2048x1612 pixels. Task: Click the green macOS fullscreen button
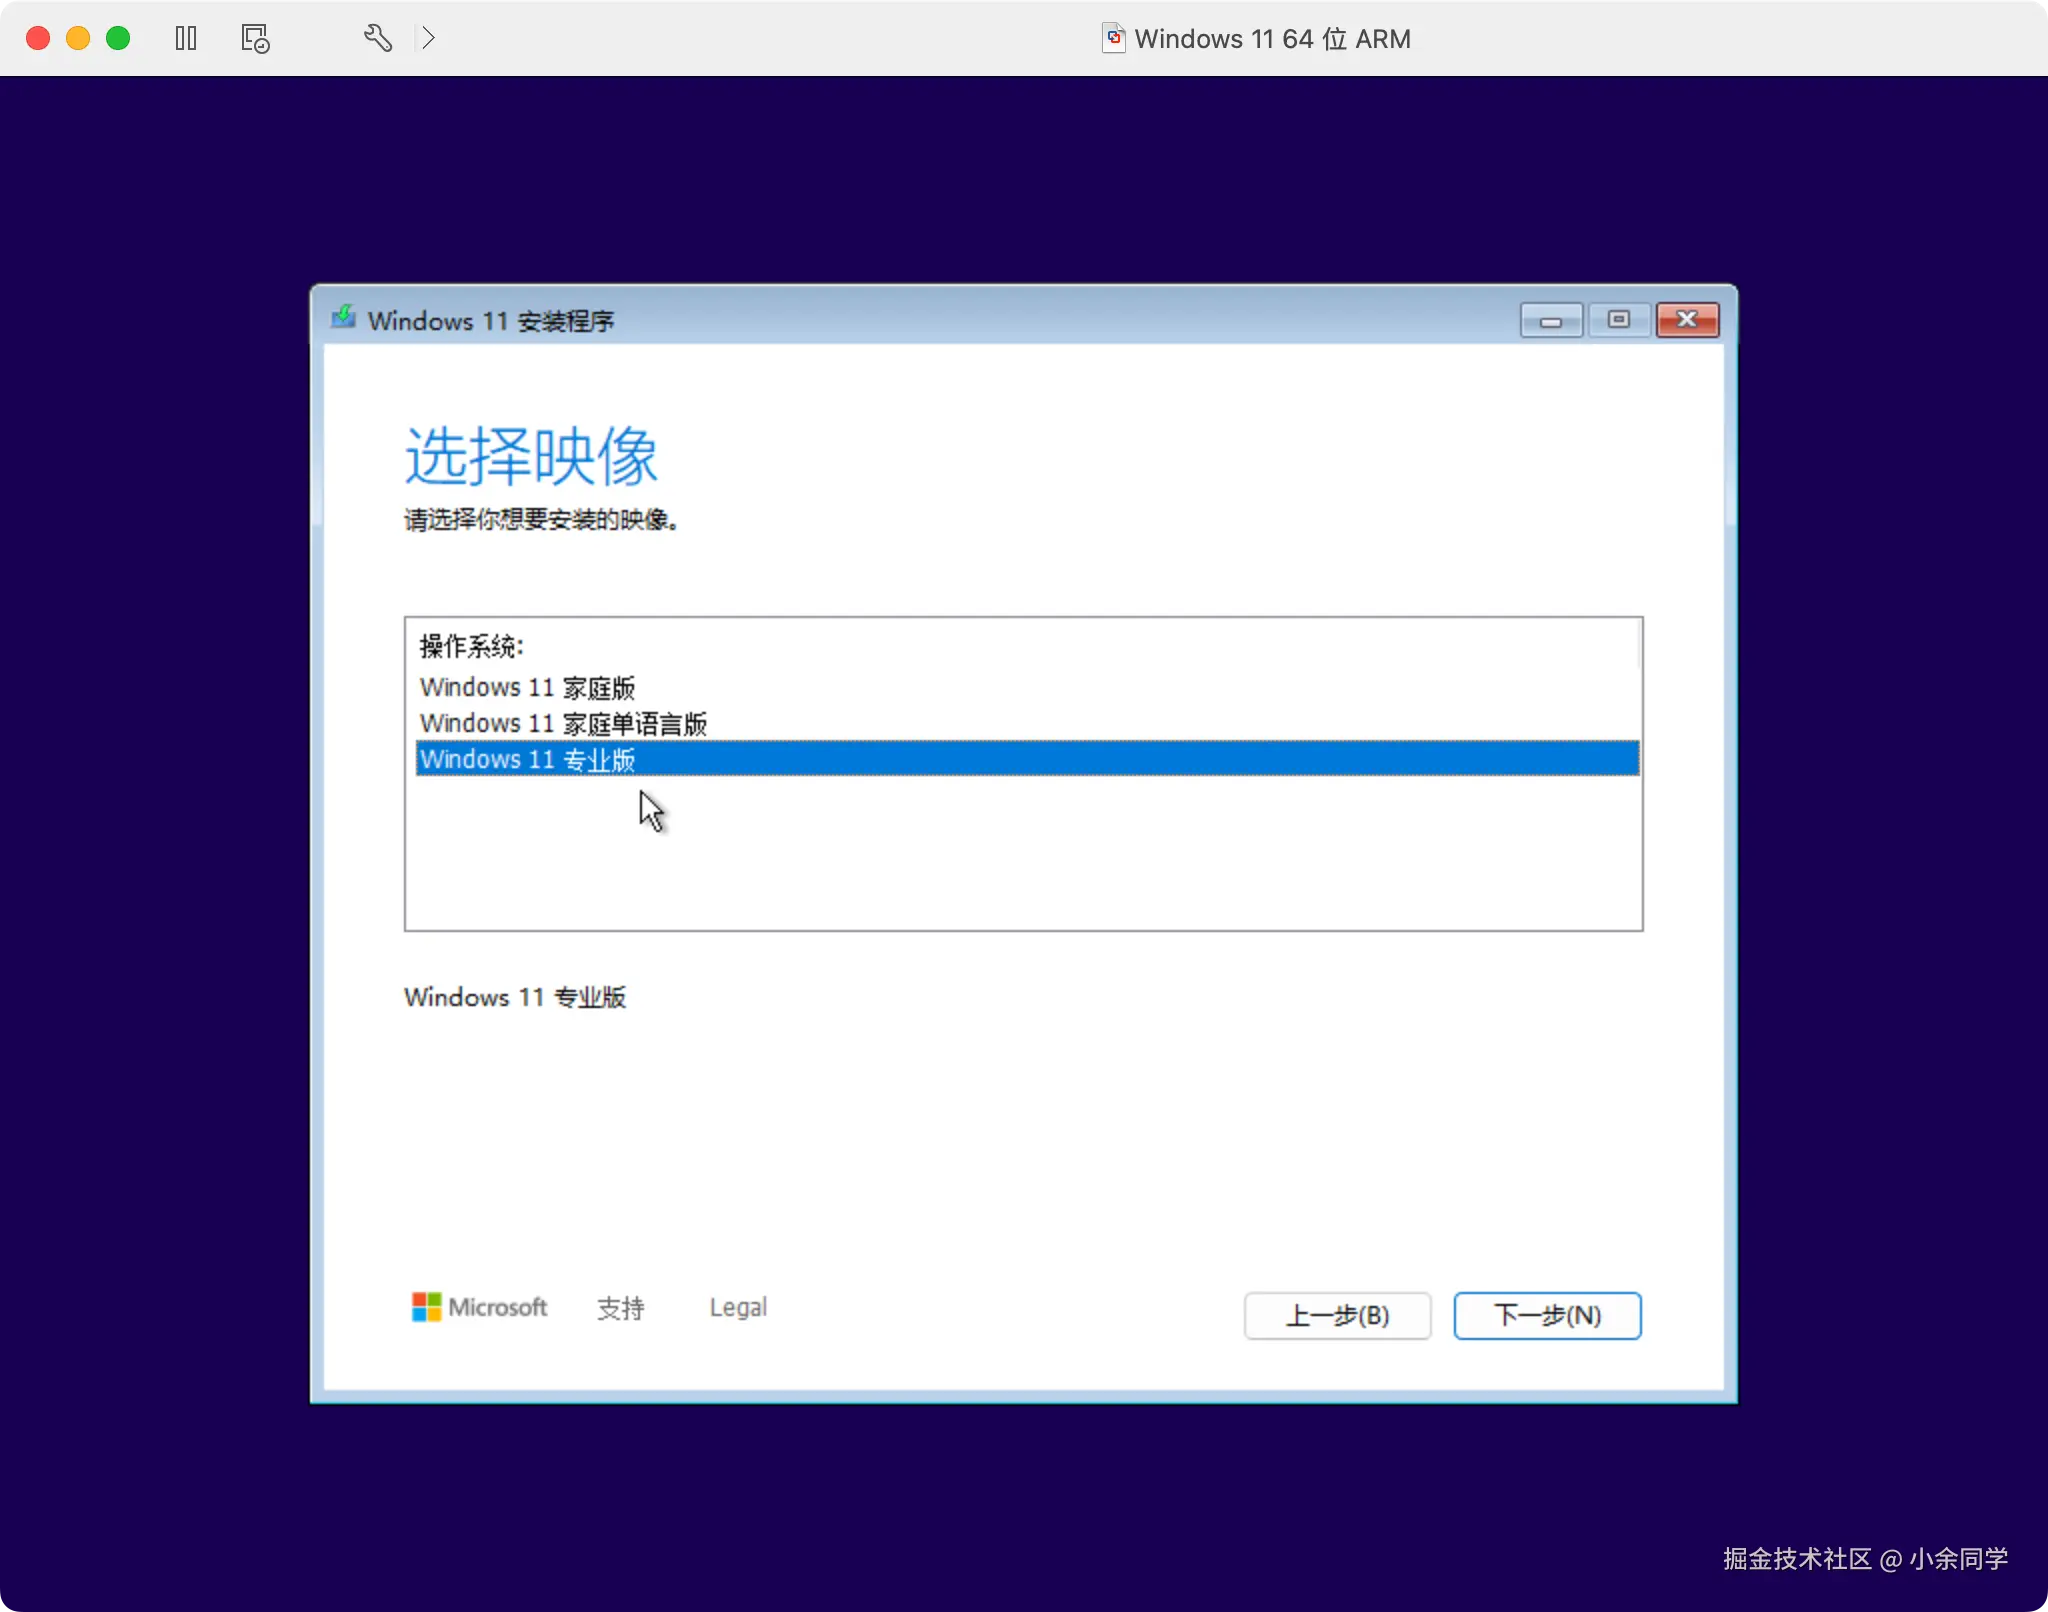pyautogui.click(x=118, y=38)
